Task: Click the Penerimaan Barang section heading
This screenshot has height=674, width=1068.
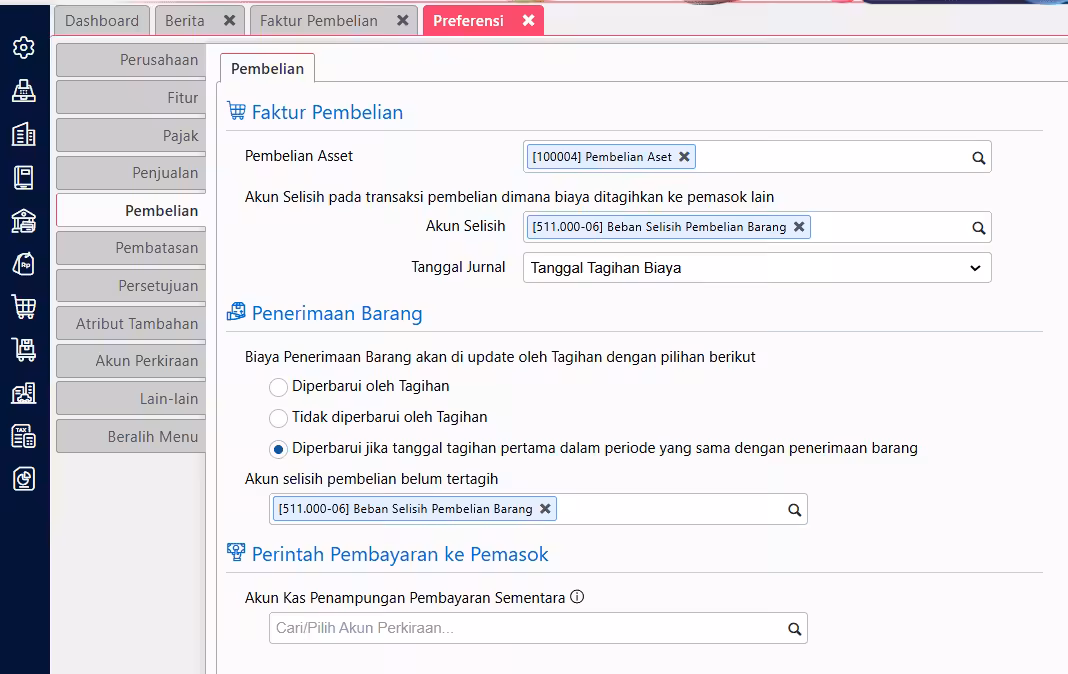Action: click(x=337, y=313)
